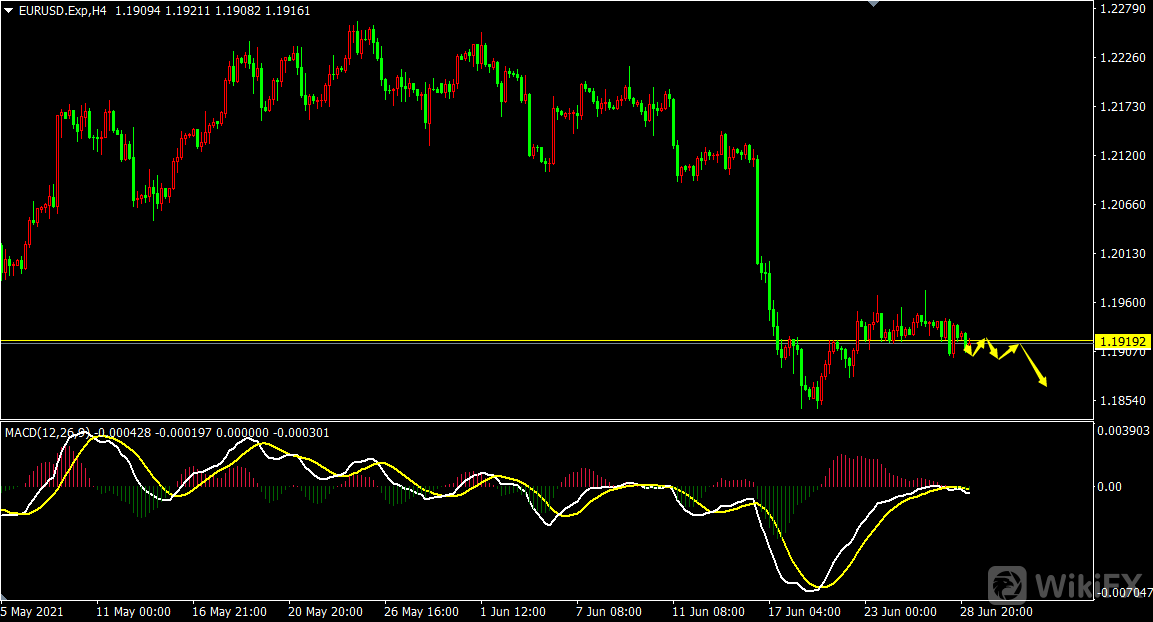This screenshot has width=1153, height=622.
Task: Click the final long downward yellow arrow
Action: 1034,366
